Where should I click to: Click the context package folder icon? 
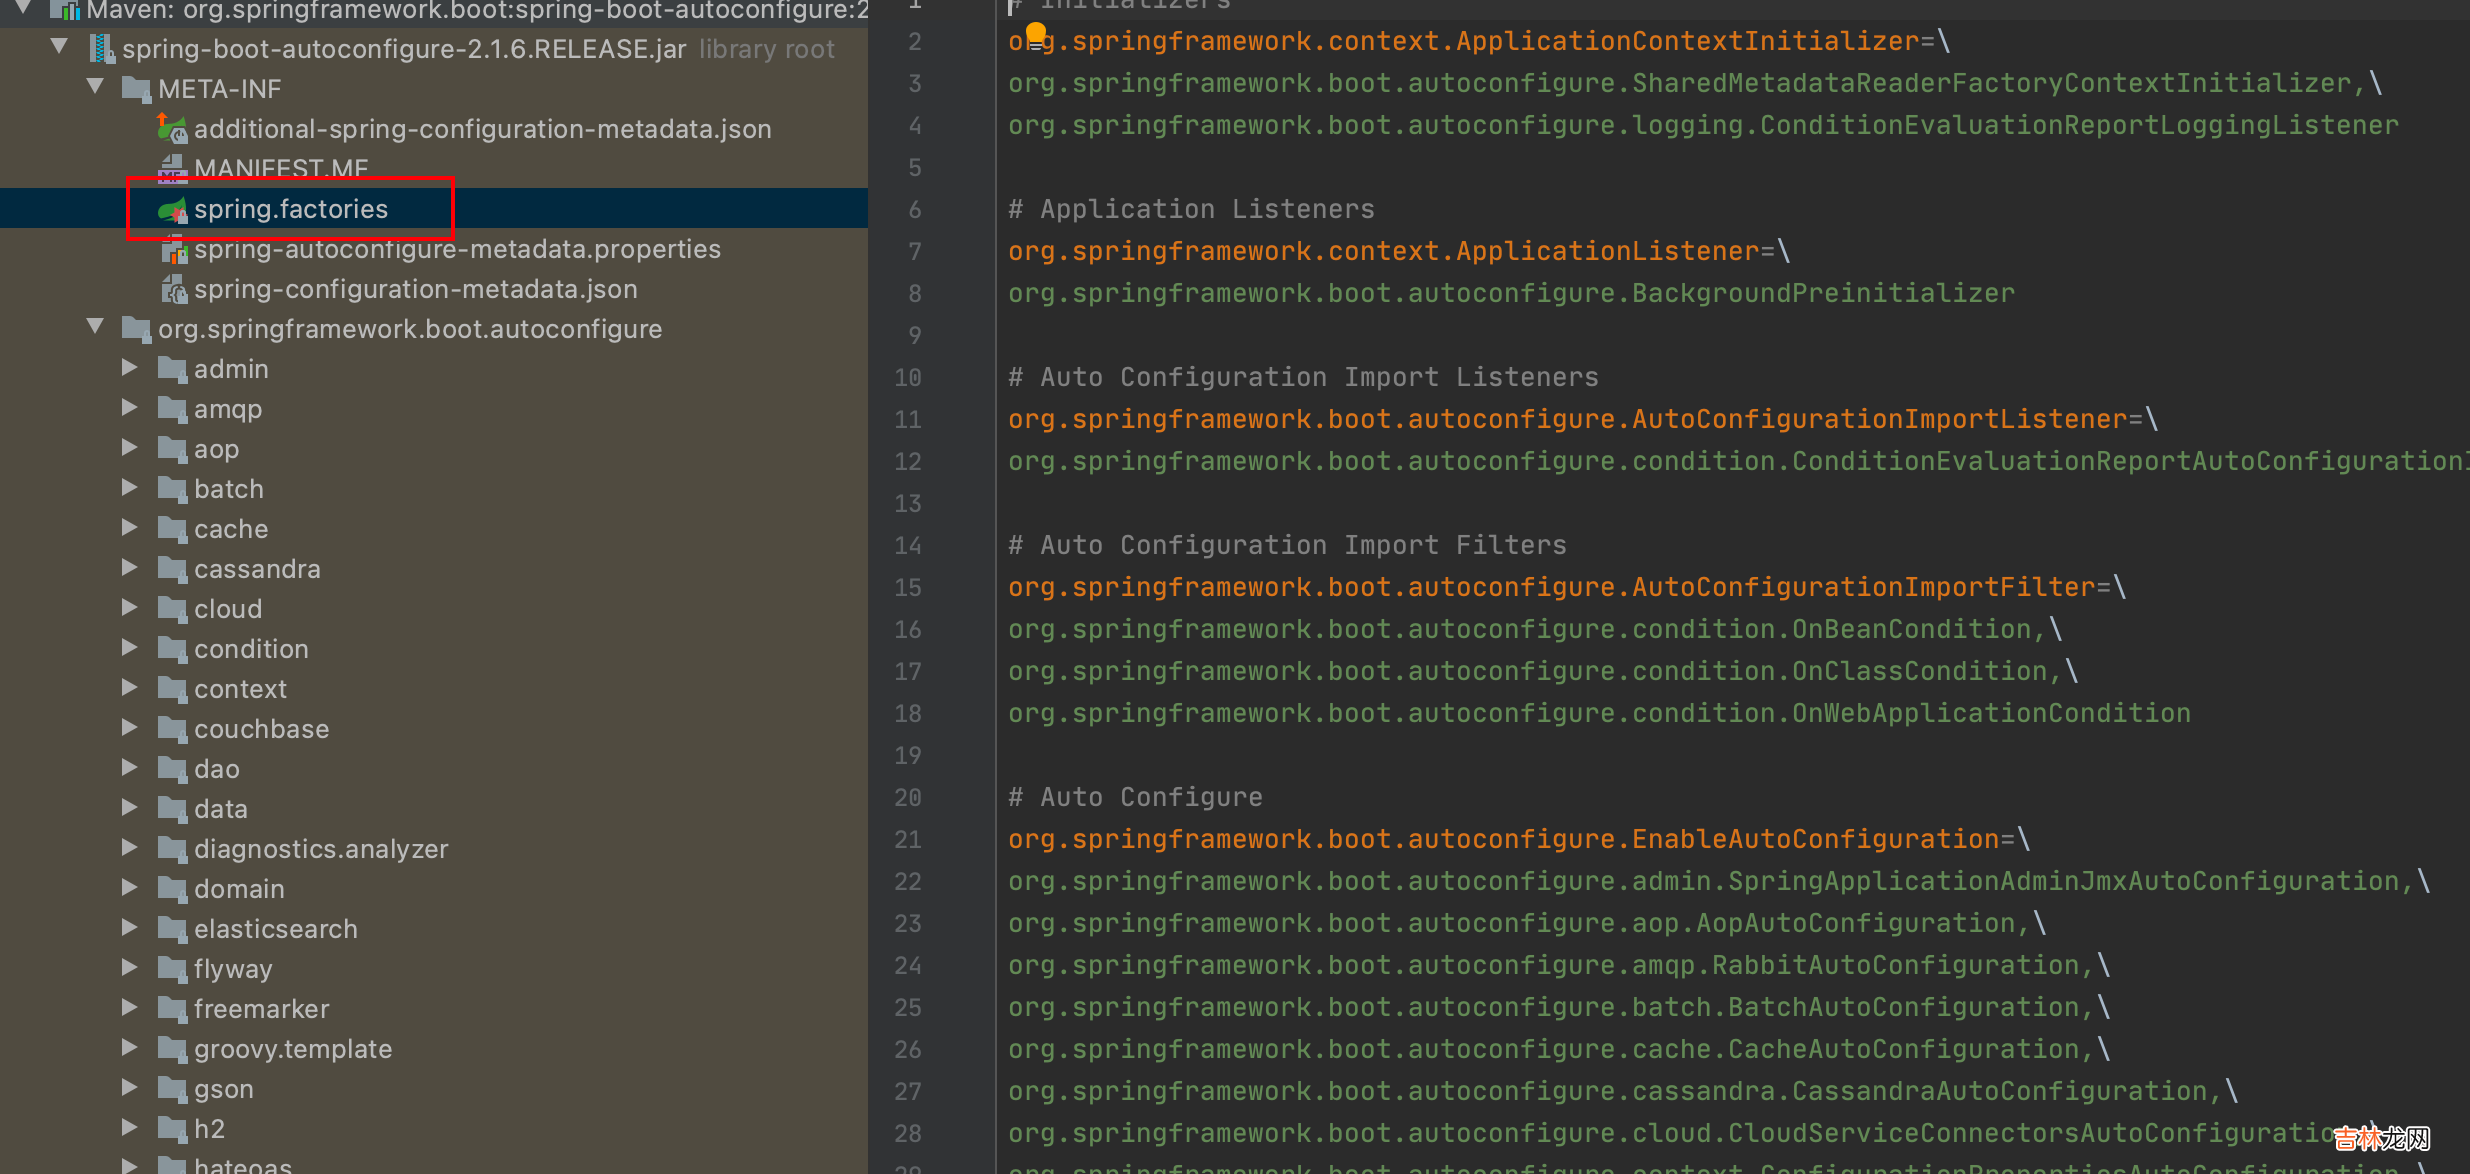pyautogui.click(x=172, y=689)
